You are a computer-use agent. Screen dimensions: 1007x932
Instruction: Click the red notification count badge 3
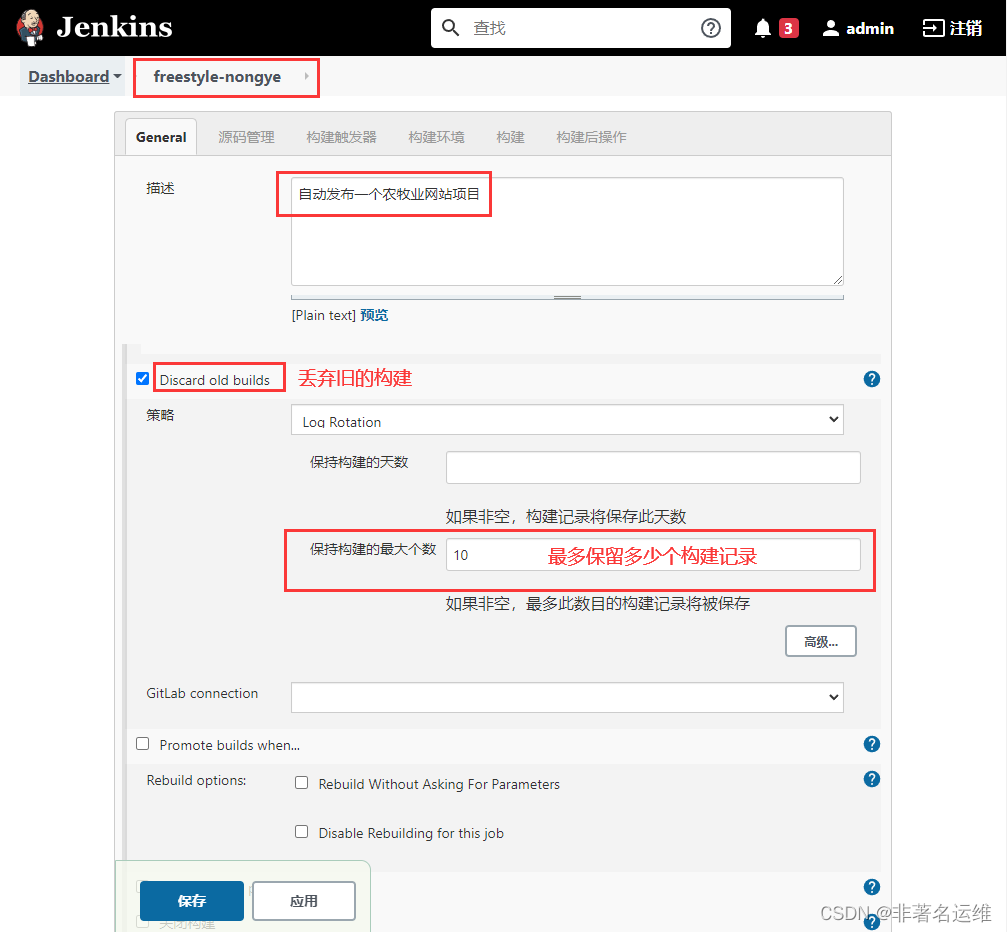click(x=788, y=28)
